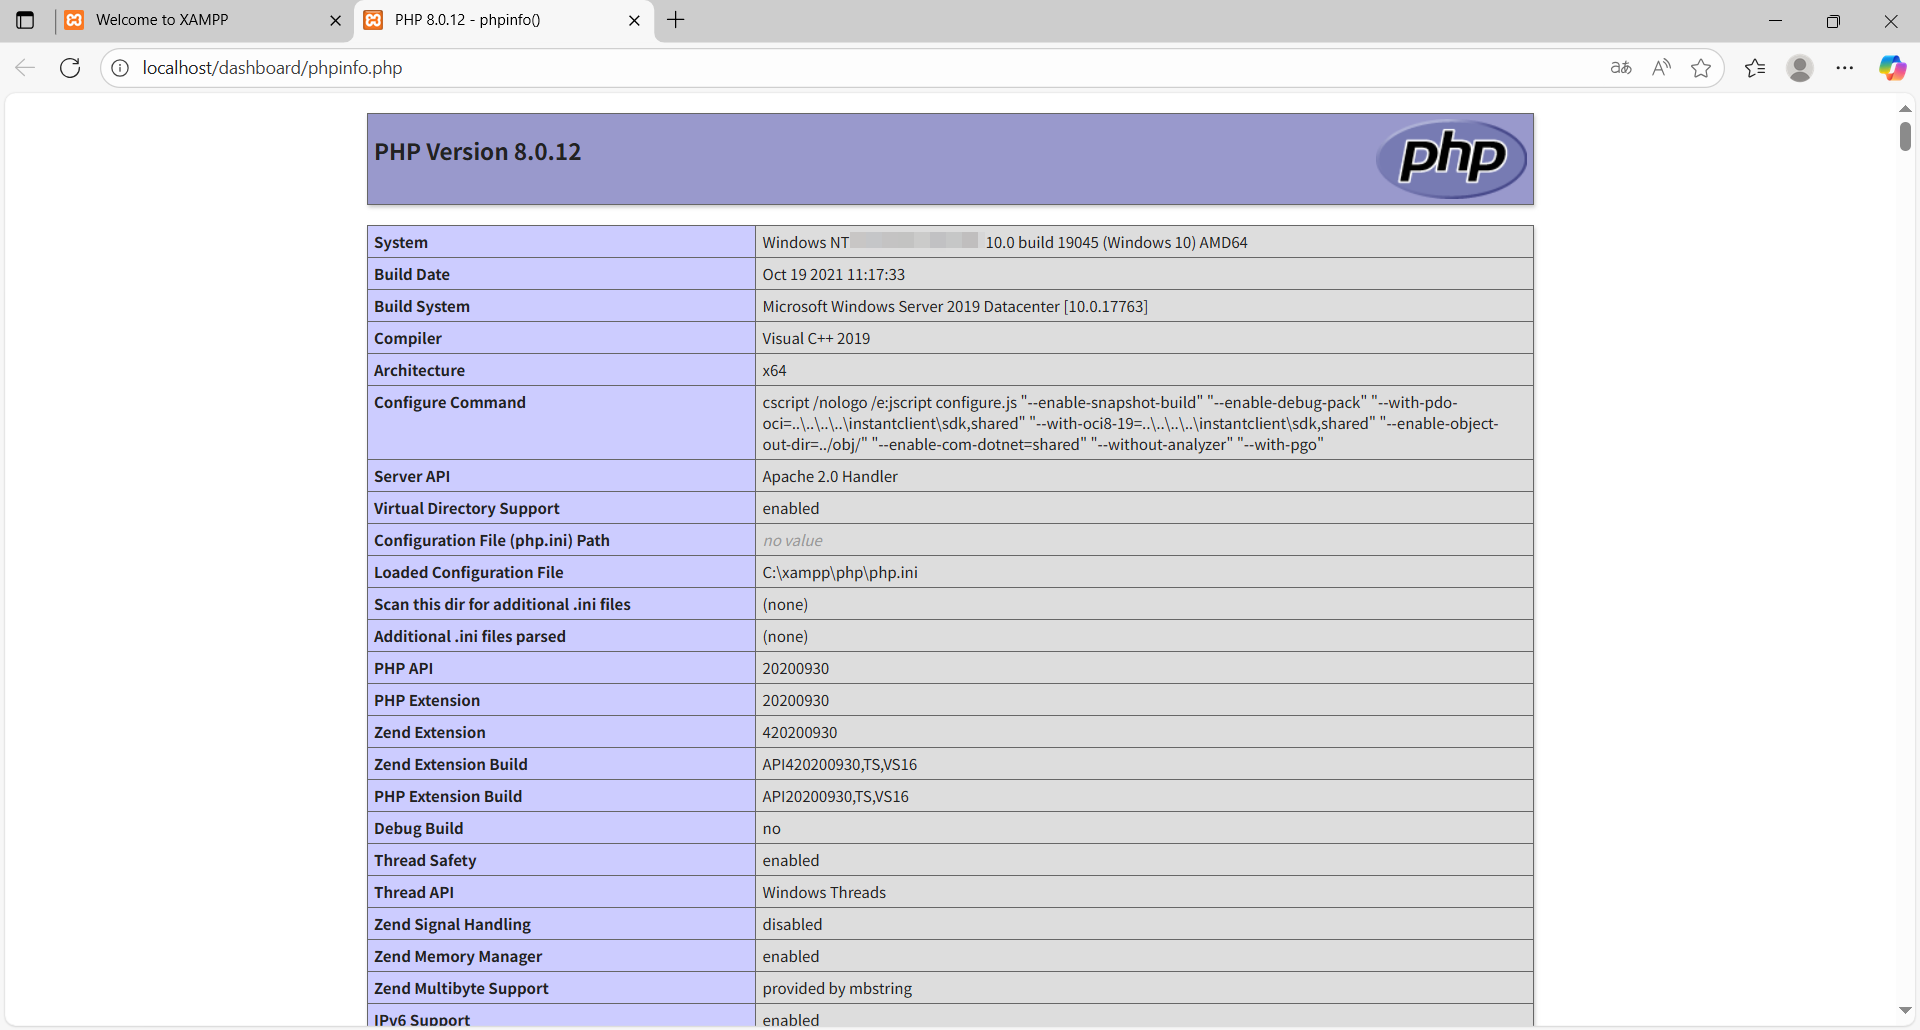Open the Translate page icon
Viewport: 1920px width, 1030px height.
[1621, 68]
